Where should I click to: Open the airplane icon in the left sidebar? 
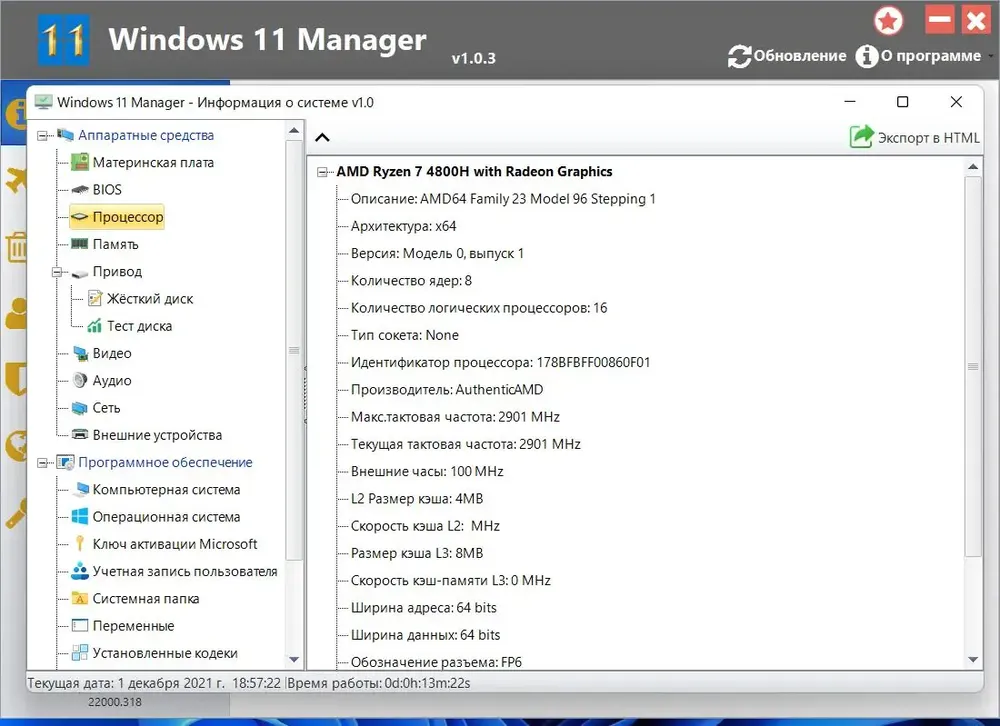click(16, 181)
